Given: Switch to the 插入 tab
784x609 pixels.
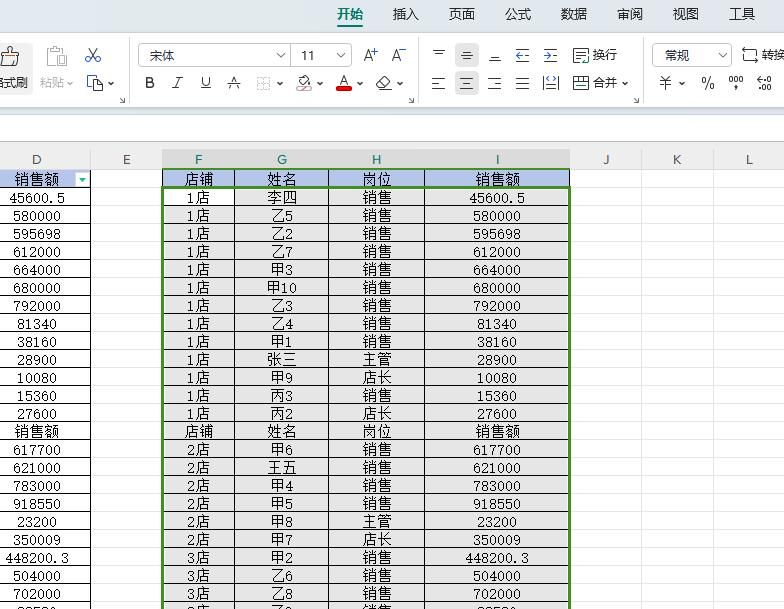Looking at the screenshot, I should (x=406, y=14).
